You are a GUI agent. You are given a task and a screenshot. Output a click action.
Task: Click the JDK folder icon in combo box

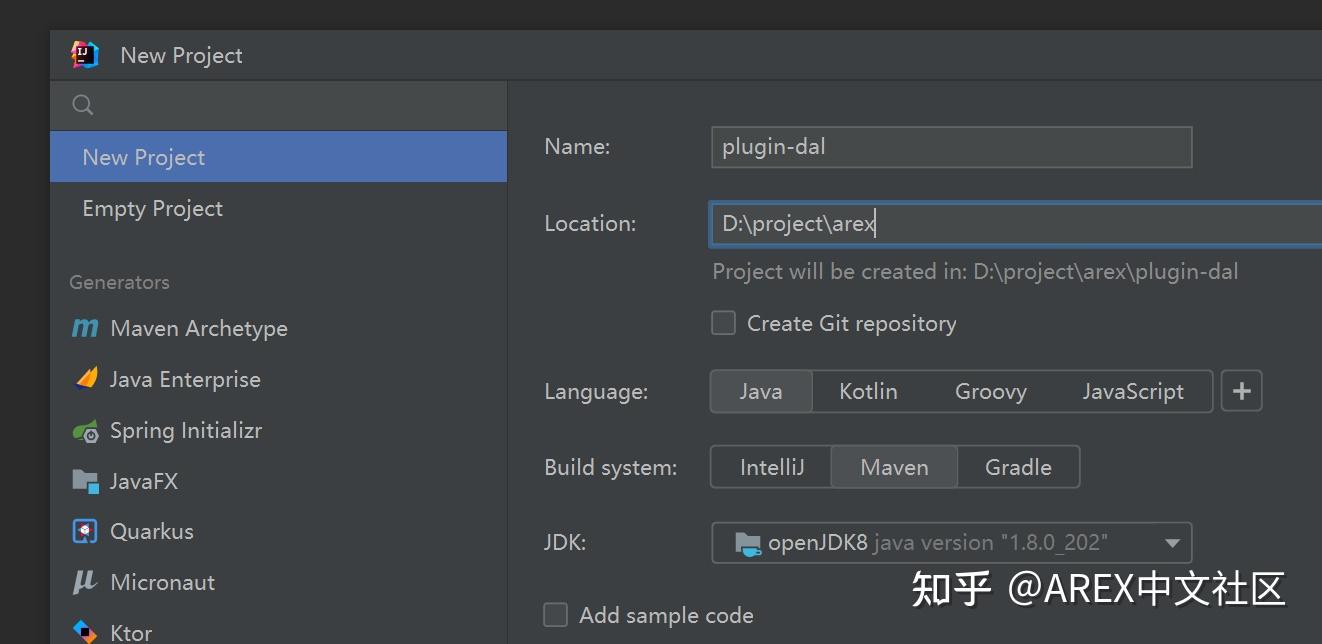point(748,543)
